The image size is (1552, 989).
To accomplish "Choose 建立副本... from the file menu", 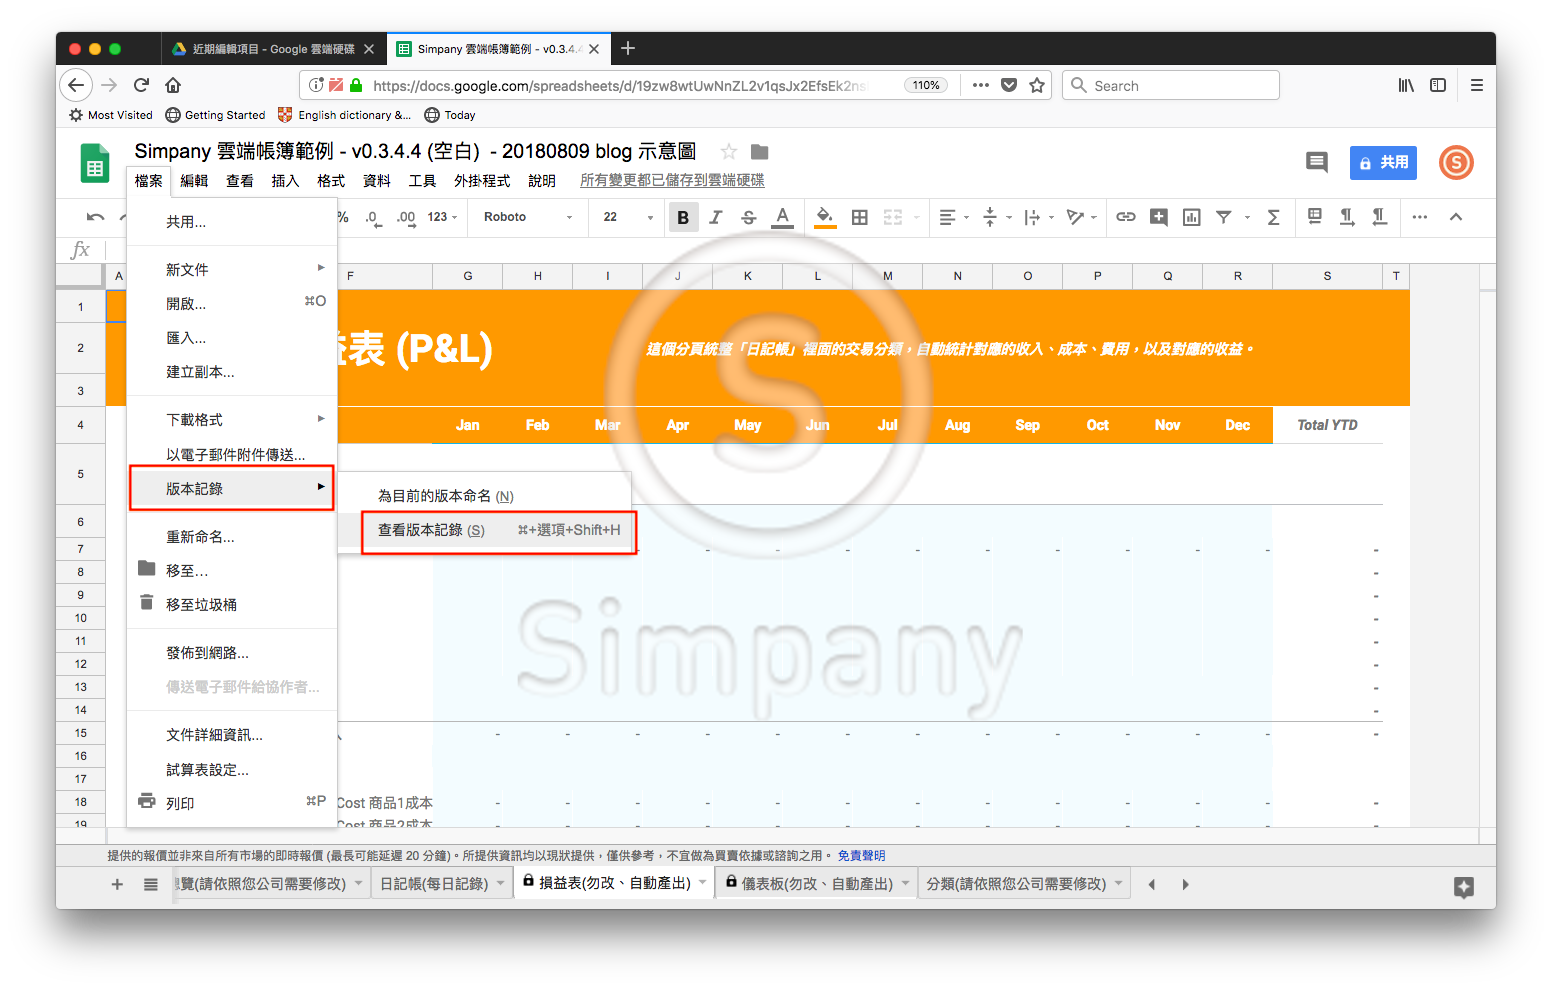I will point(201,372).
